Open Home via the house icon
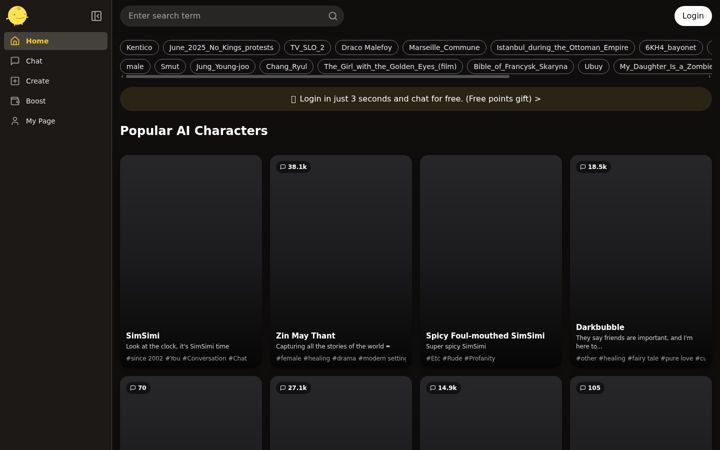 (x=15, y=41)
